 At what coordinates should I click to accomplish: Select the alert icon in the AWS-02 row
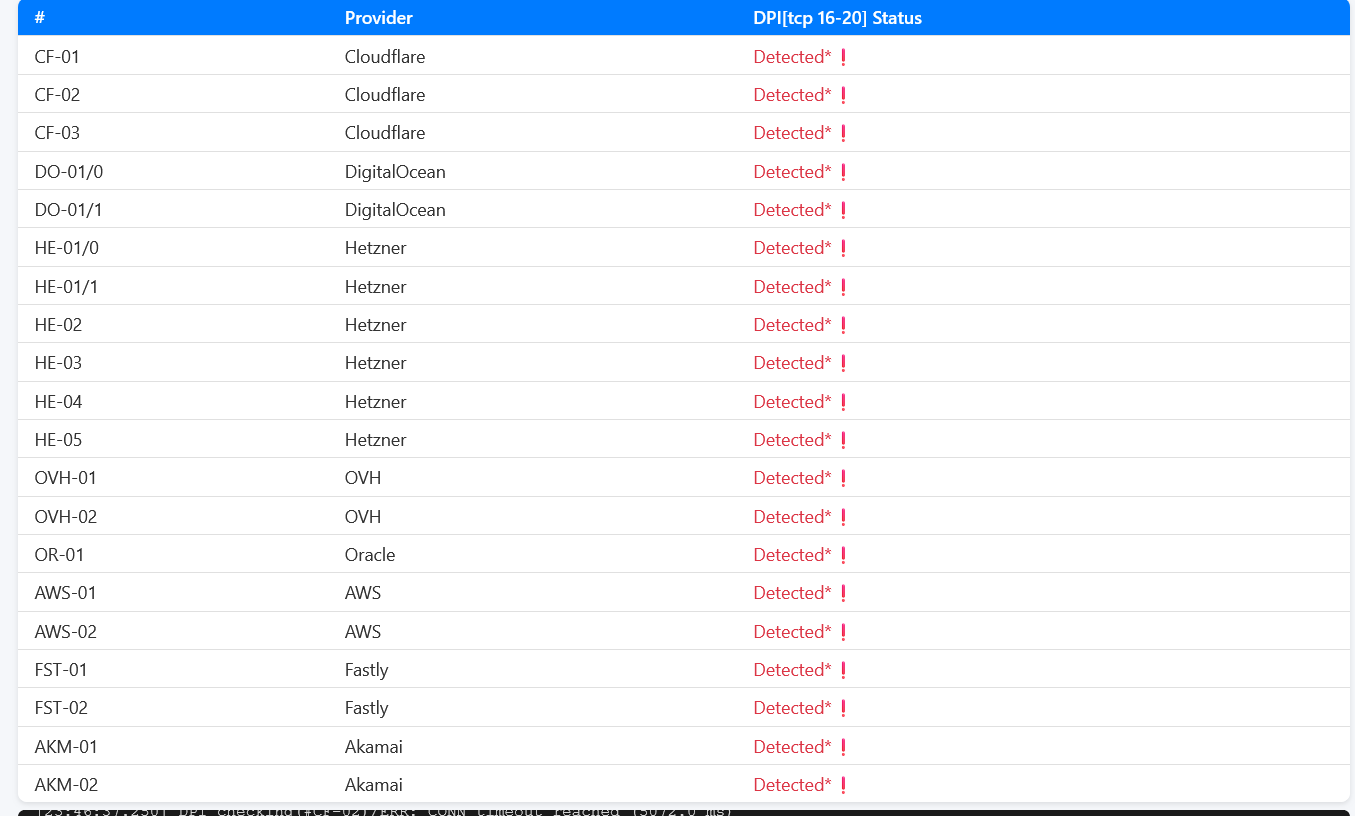coord(843,632)
